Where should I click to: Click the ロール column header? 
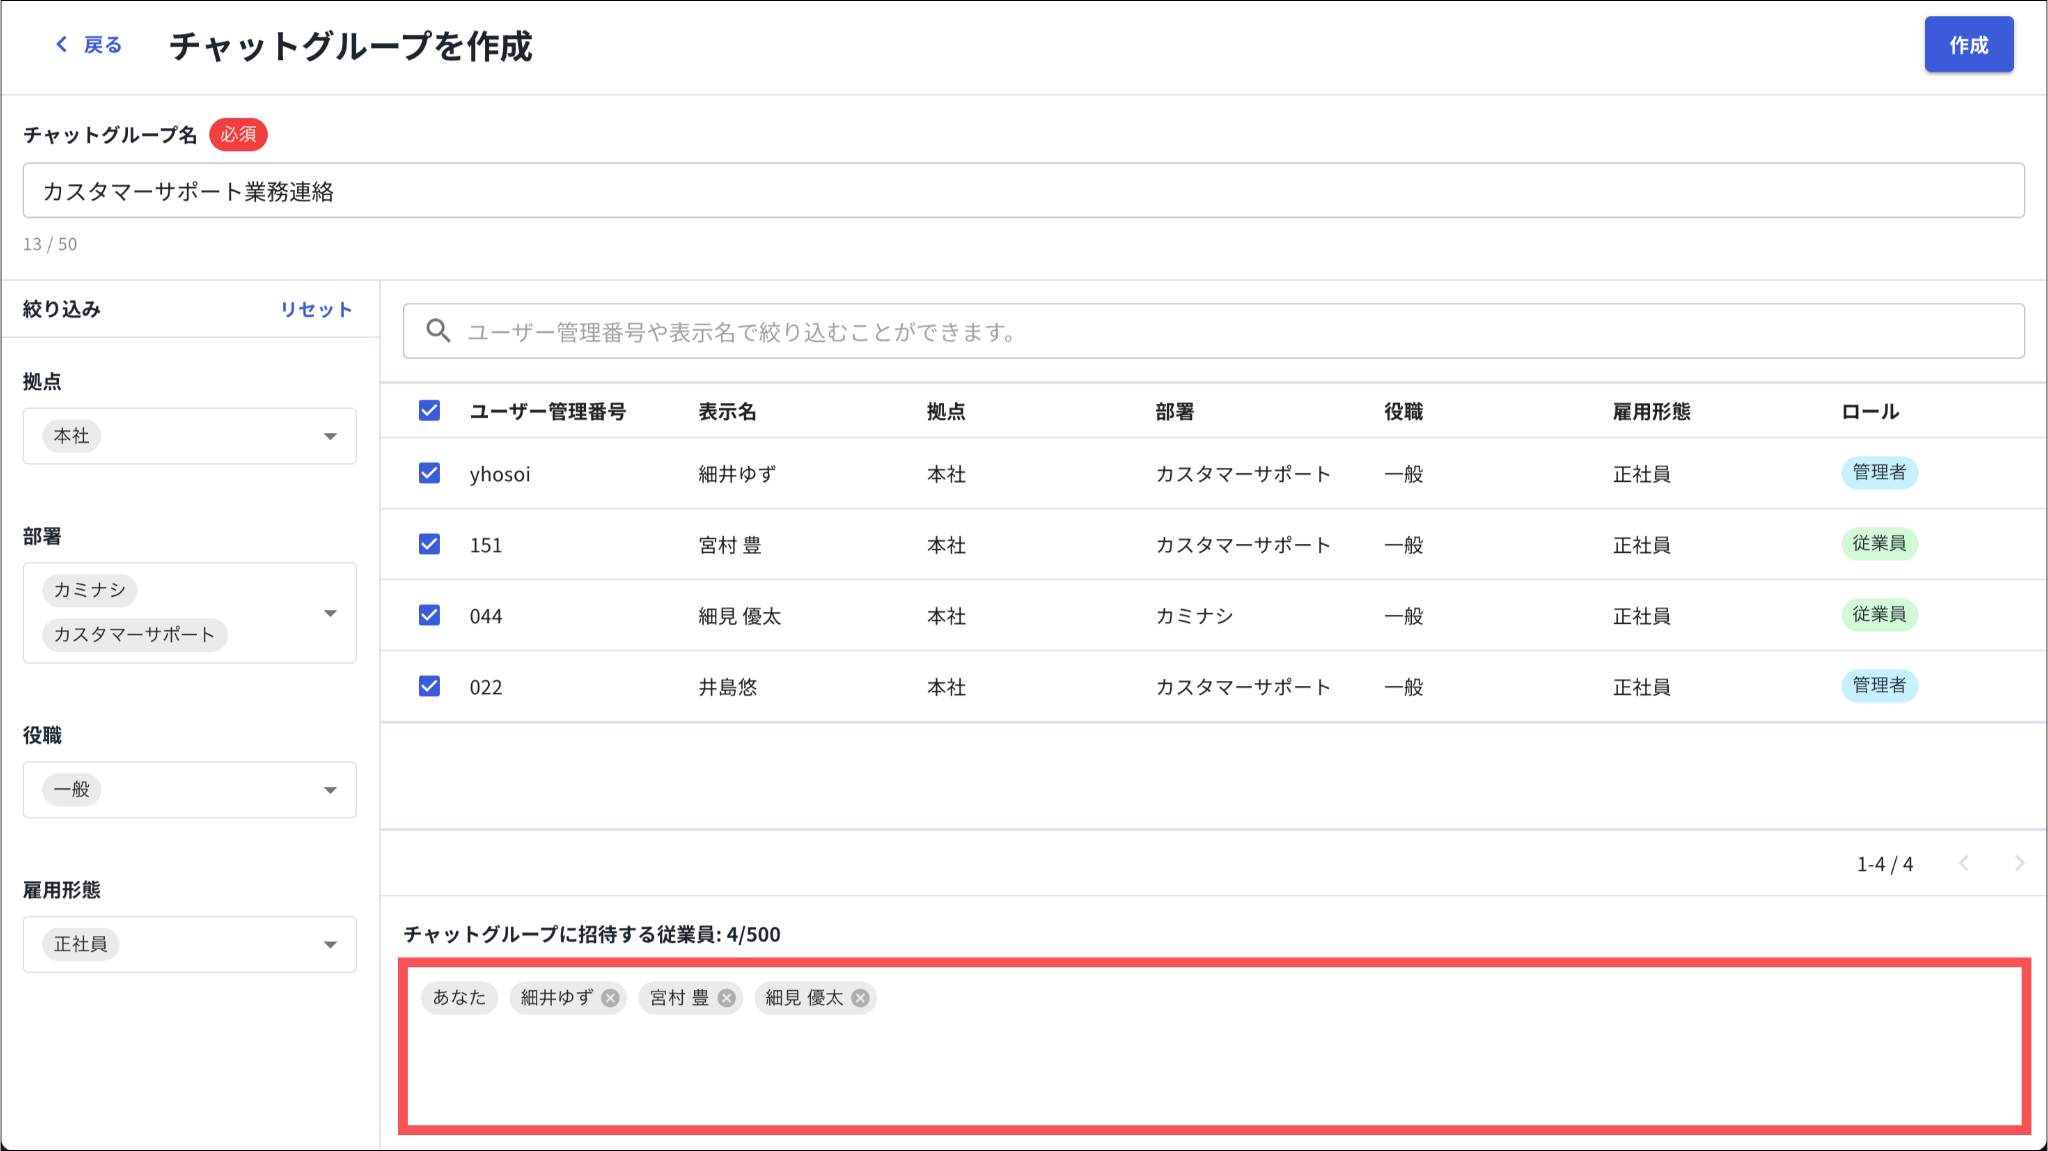point(1869,412)
